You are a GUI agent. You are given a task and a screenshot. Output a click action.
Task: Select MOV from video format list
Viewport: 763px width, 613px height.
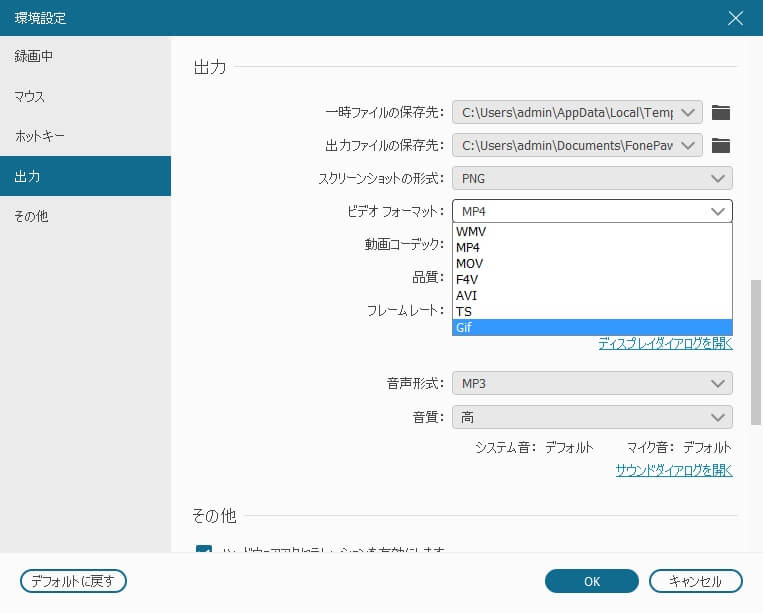tap(592, 264)
